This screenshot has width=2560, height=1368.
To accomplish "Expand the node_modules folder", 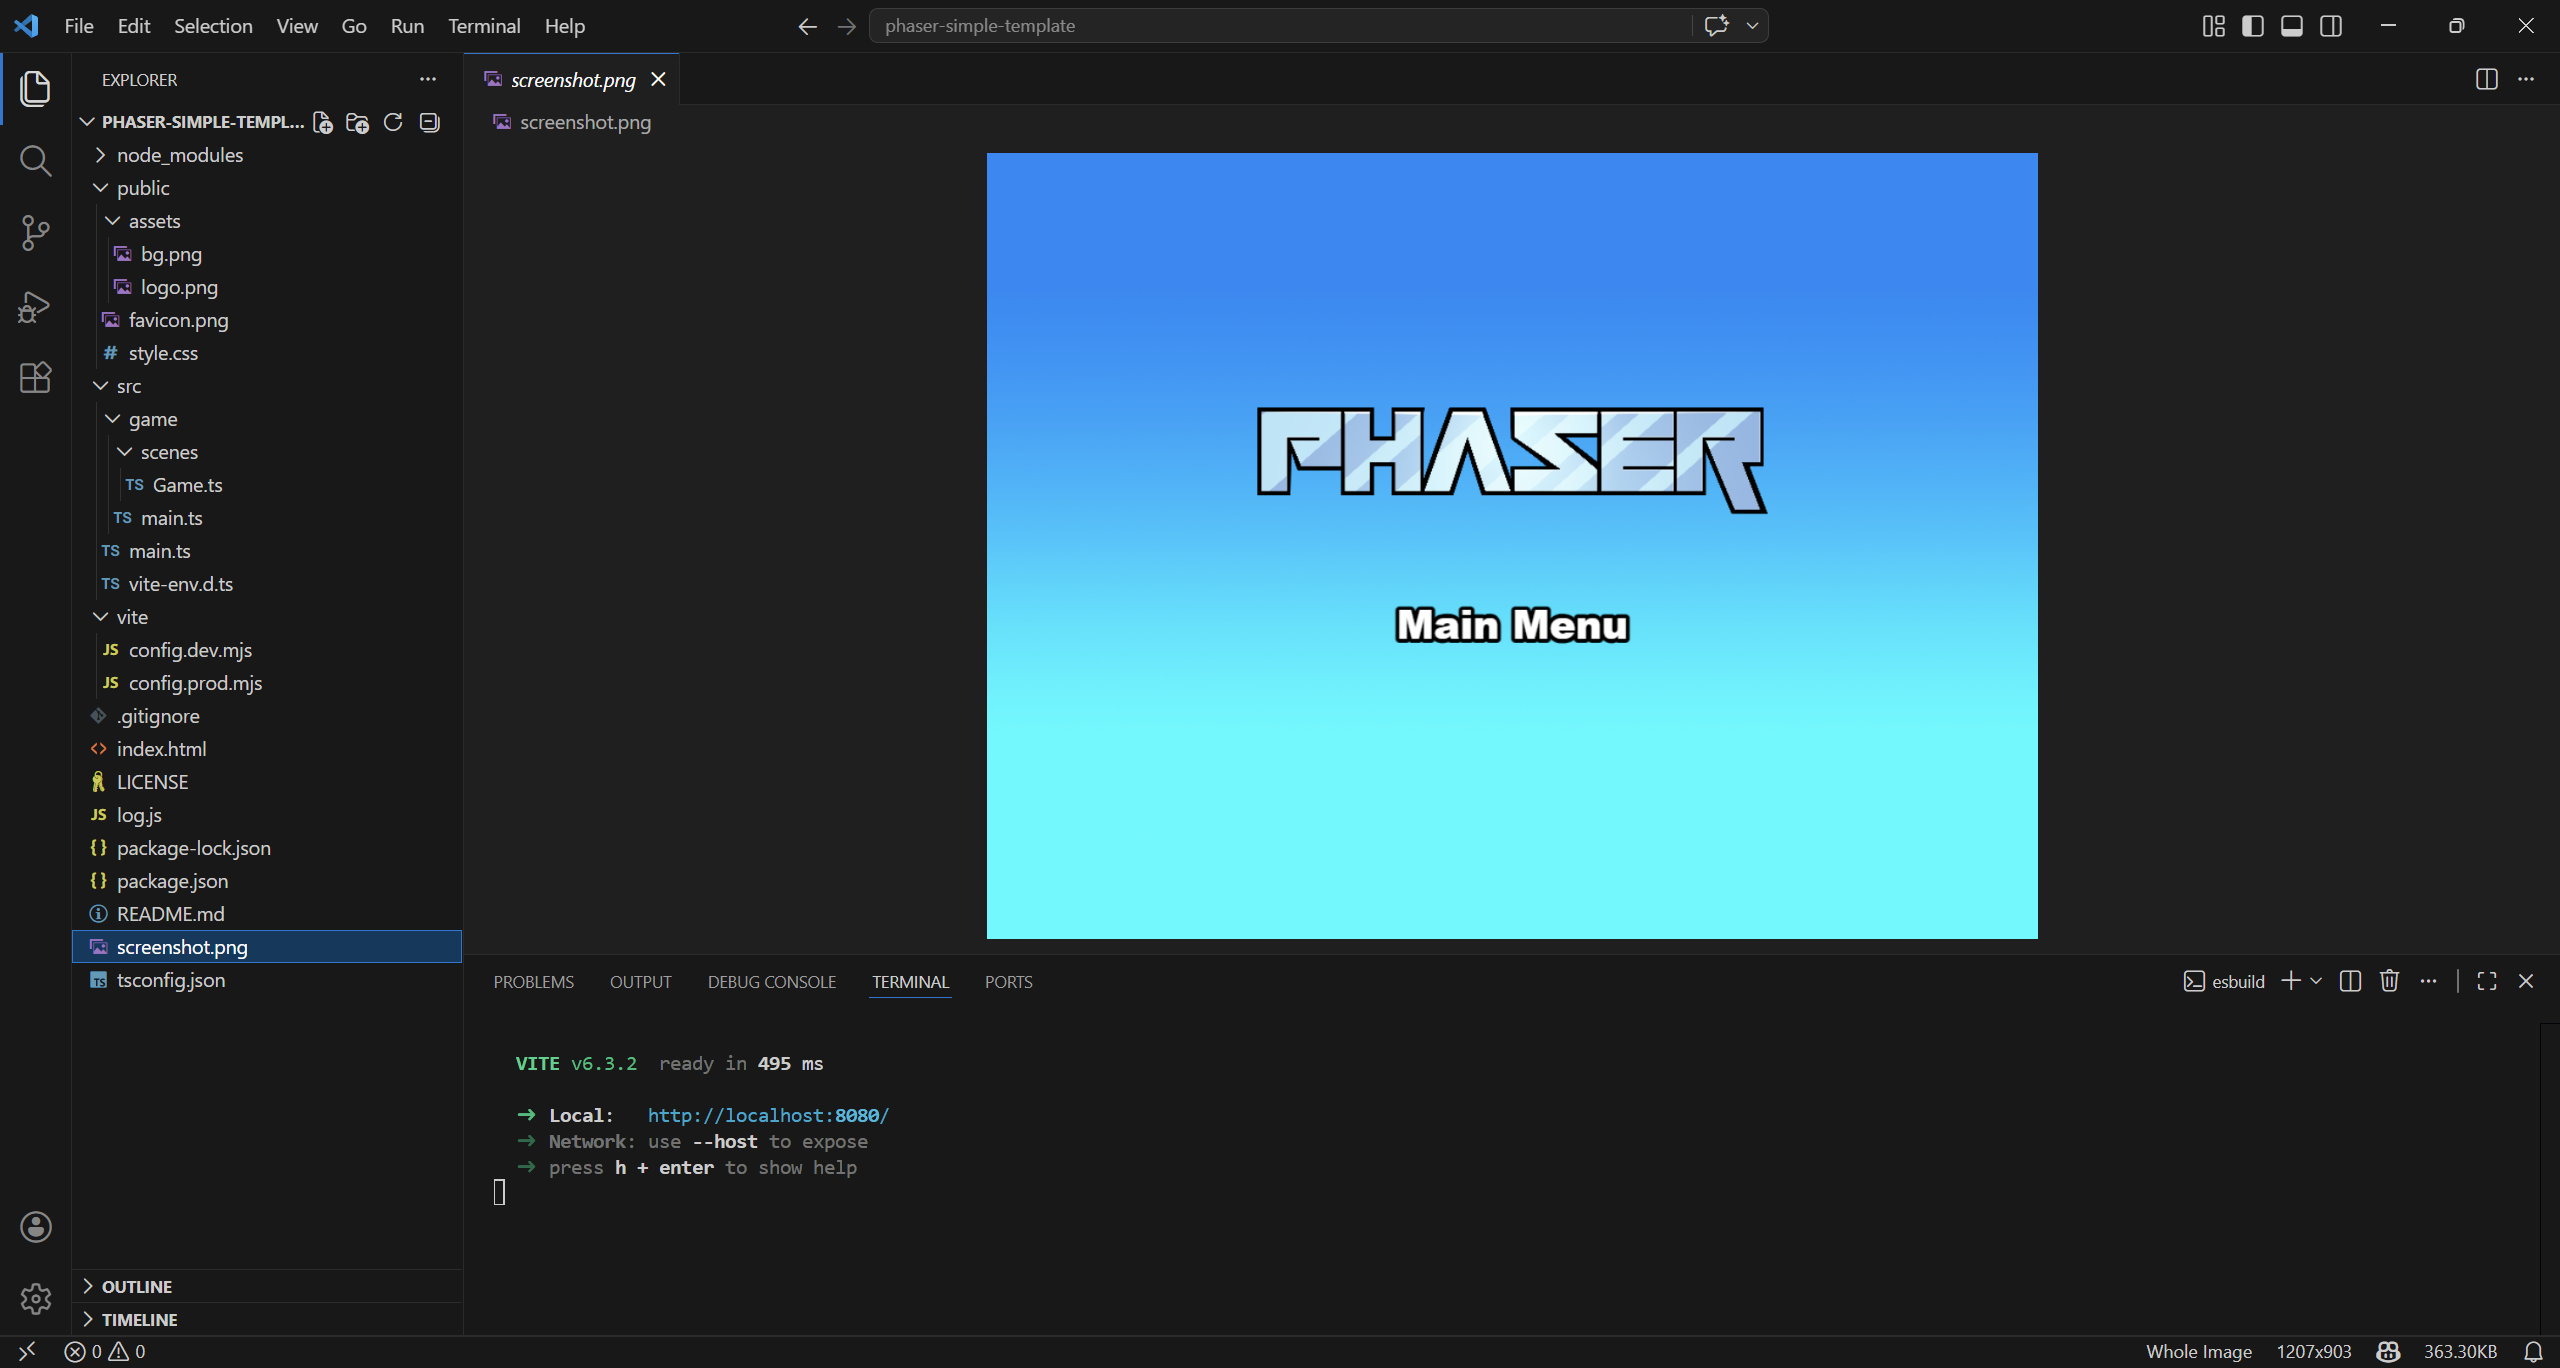I will (179, 155).
